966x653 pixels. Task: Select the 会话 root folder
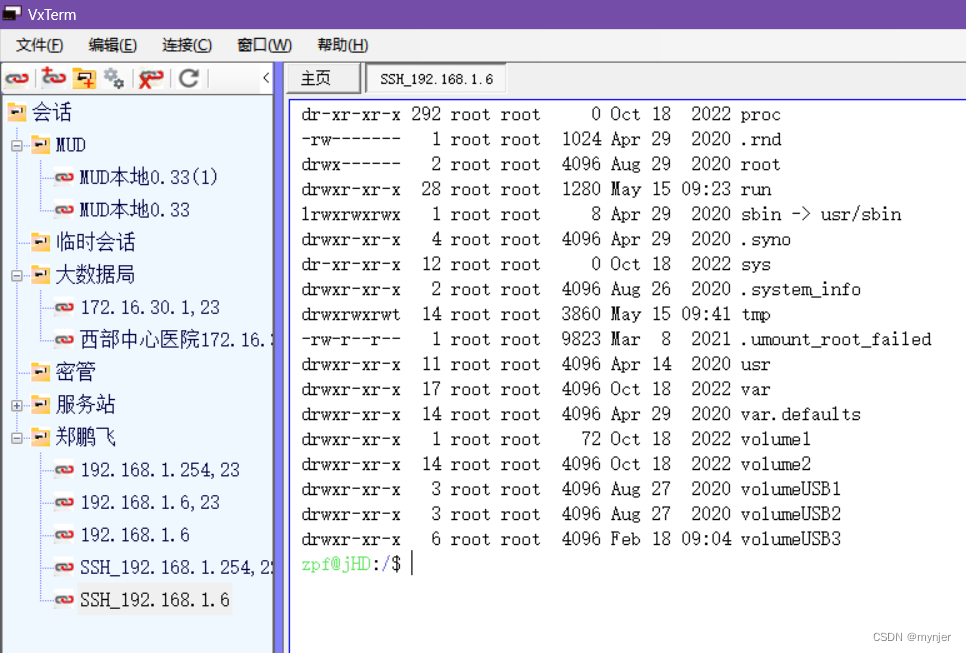(x=52, y=112)
